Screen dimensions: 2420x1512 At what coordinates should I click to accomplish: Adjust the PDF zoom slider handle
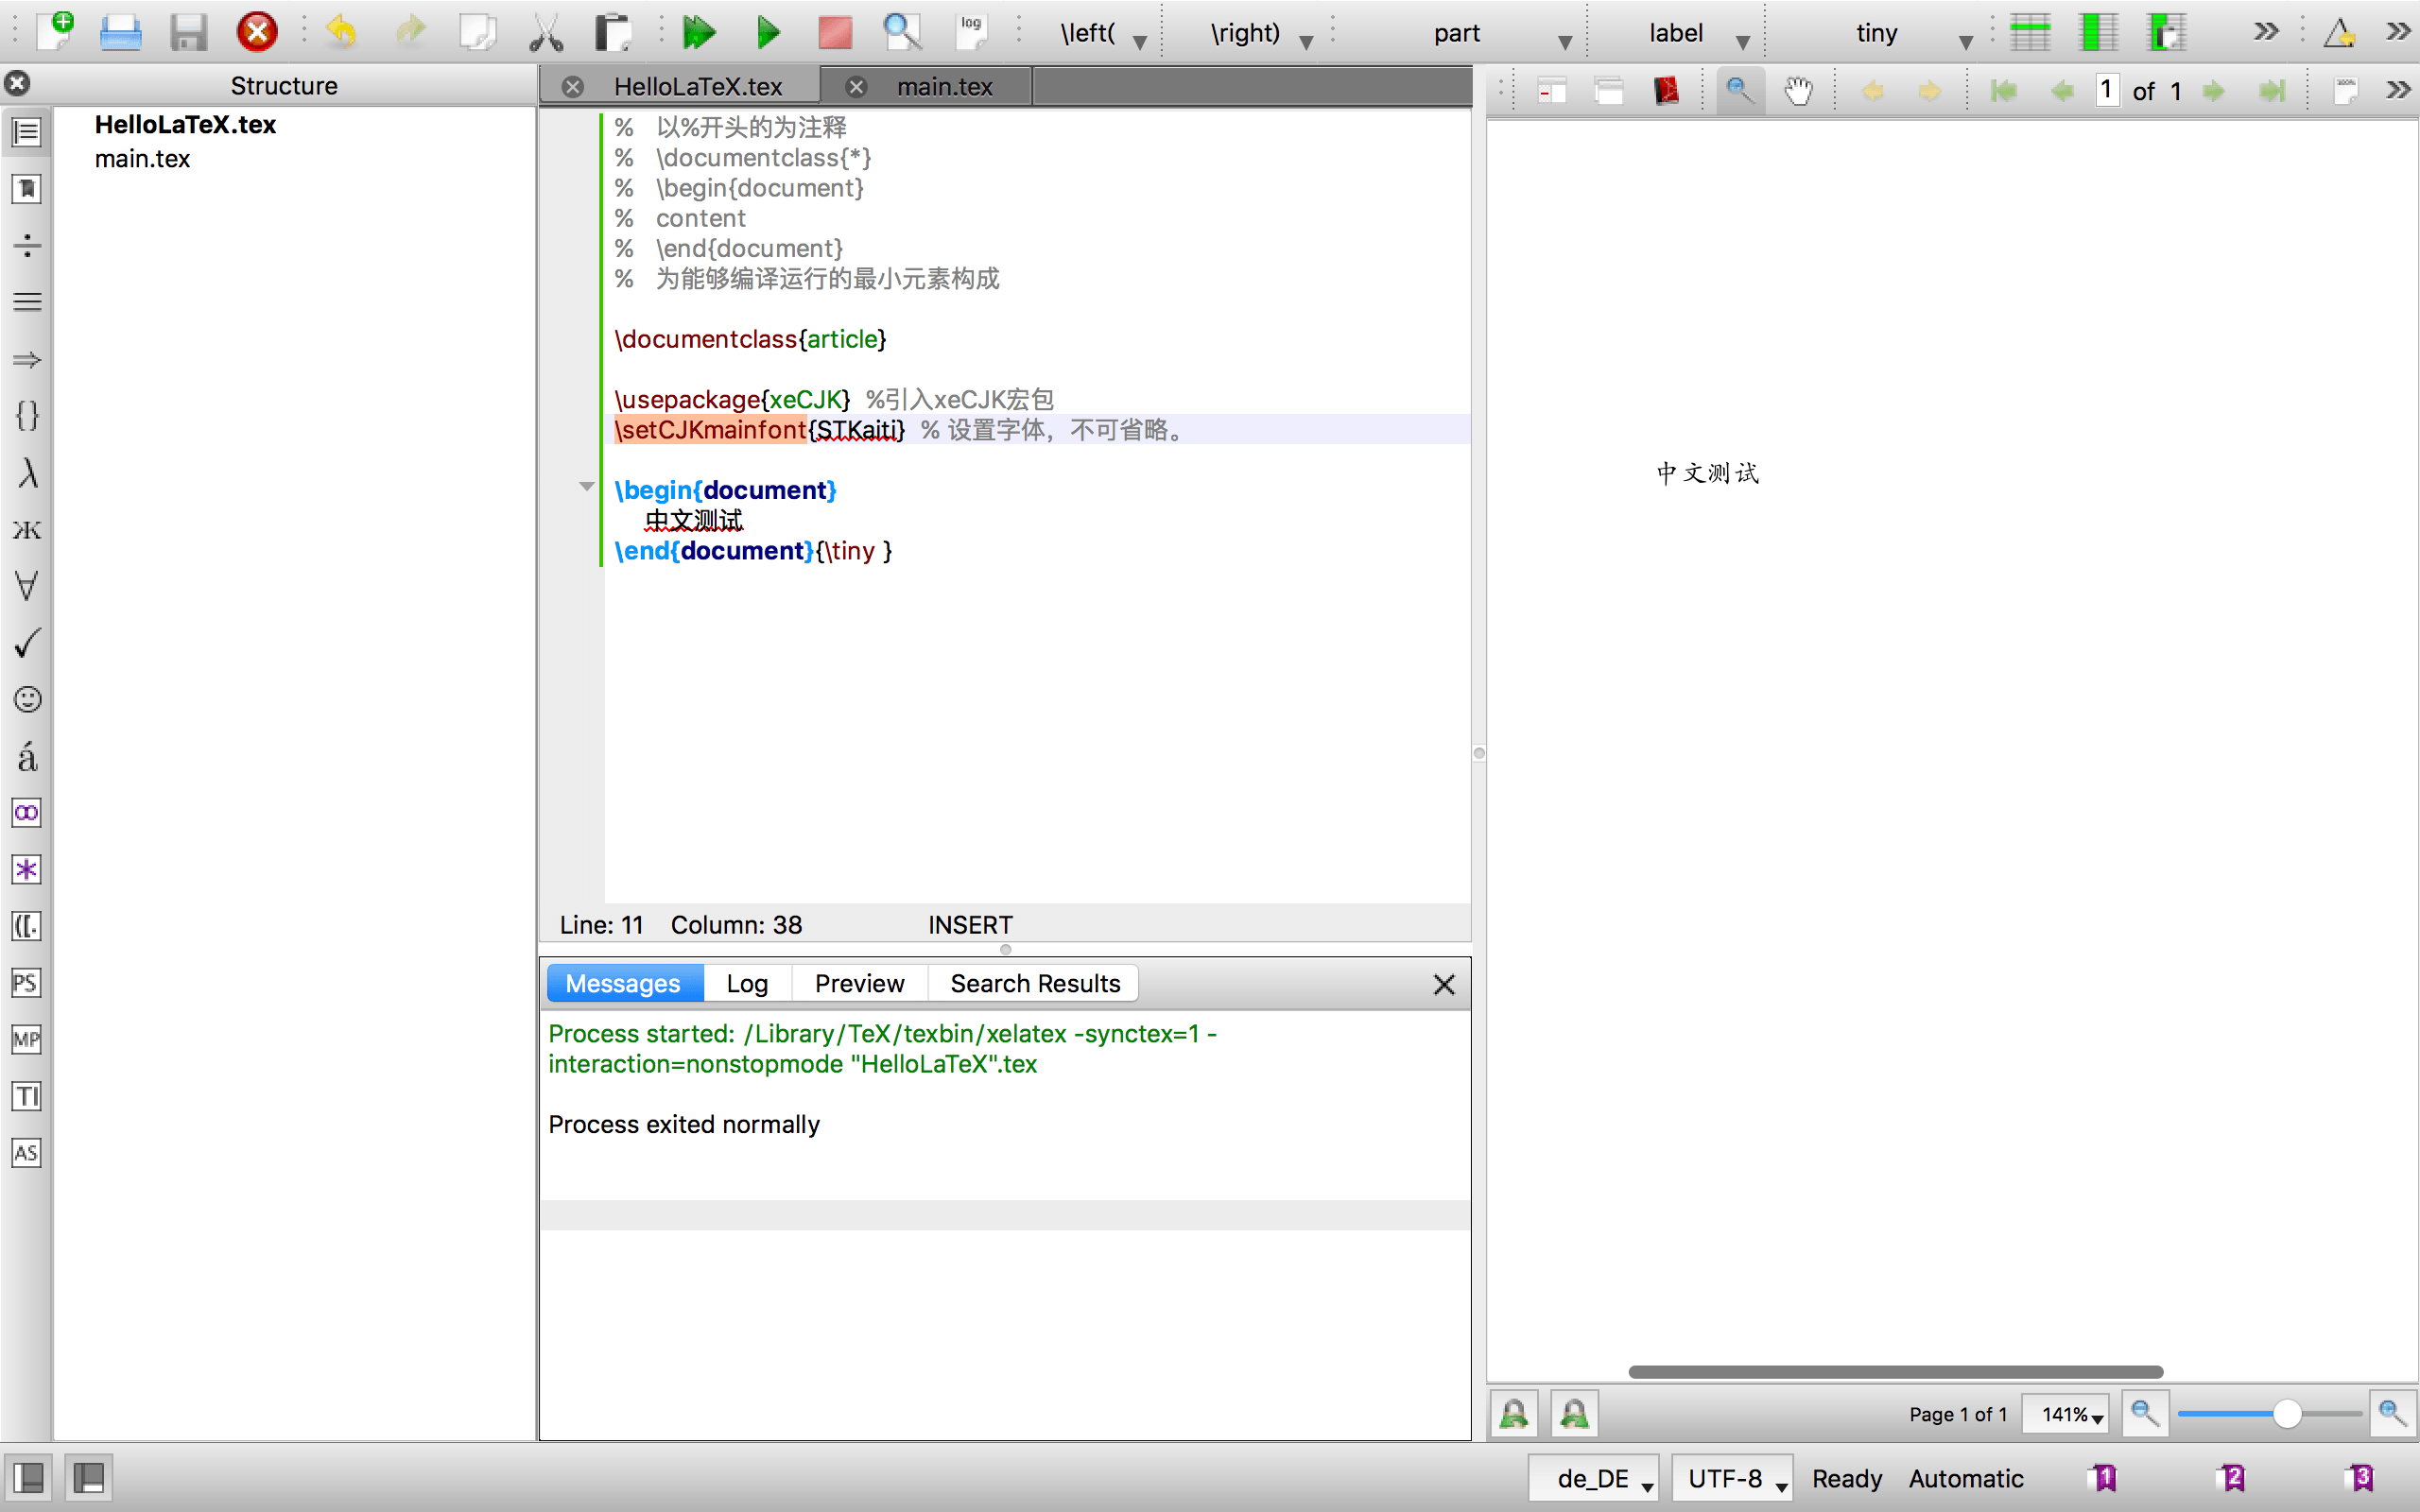point(2286,1414)
